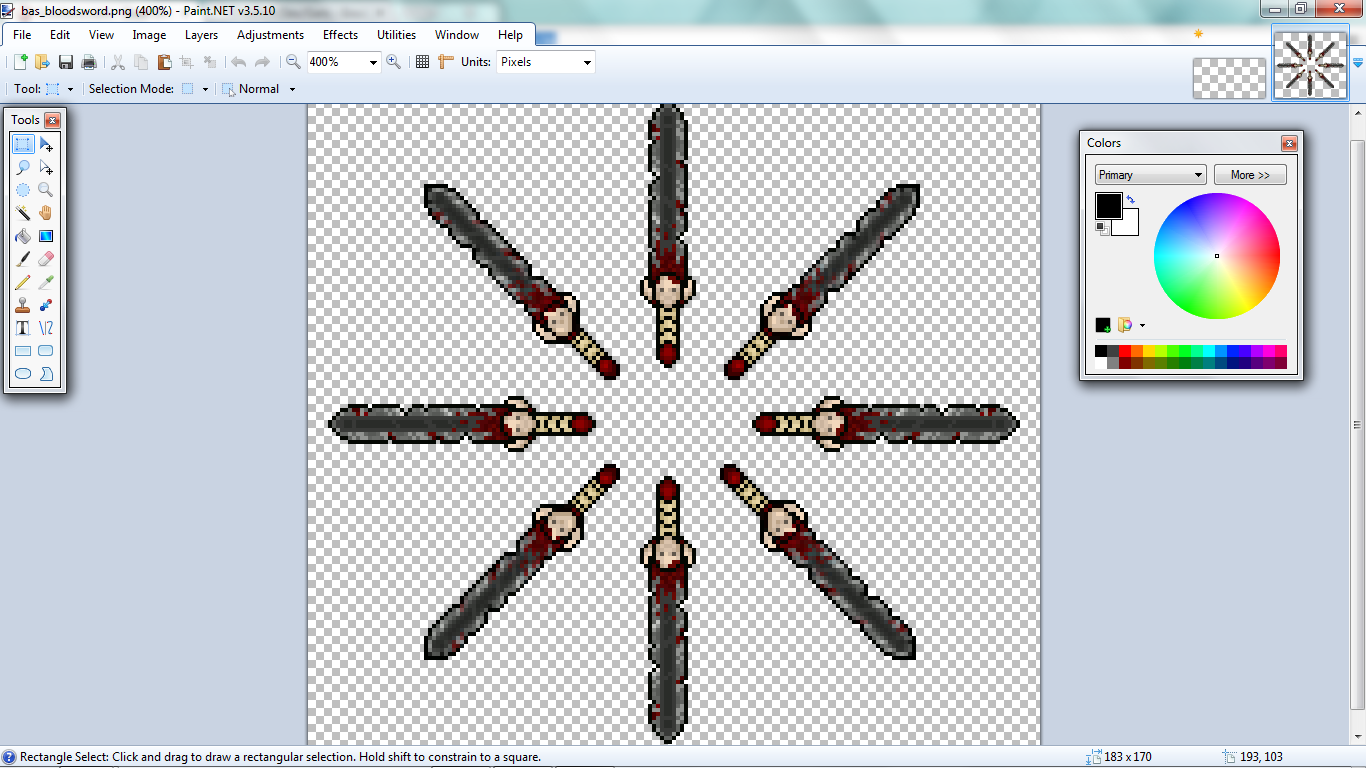Pick the Paint Bucket tool
This screenshot has width=1366, height=768.
coord(23,236)
